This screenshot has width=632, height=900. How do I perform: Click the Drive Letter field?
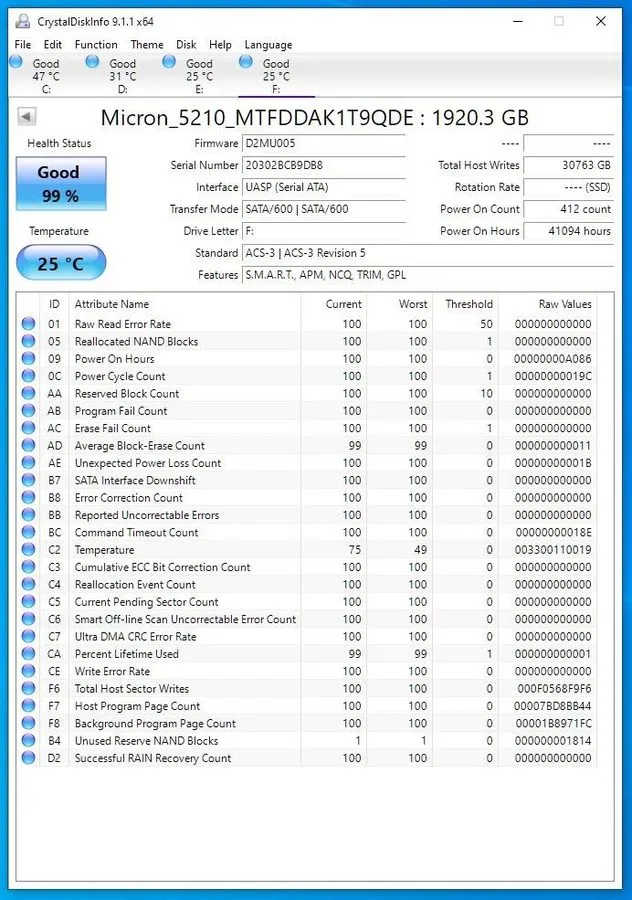[324, 231]
